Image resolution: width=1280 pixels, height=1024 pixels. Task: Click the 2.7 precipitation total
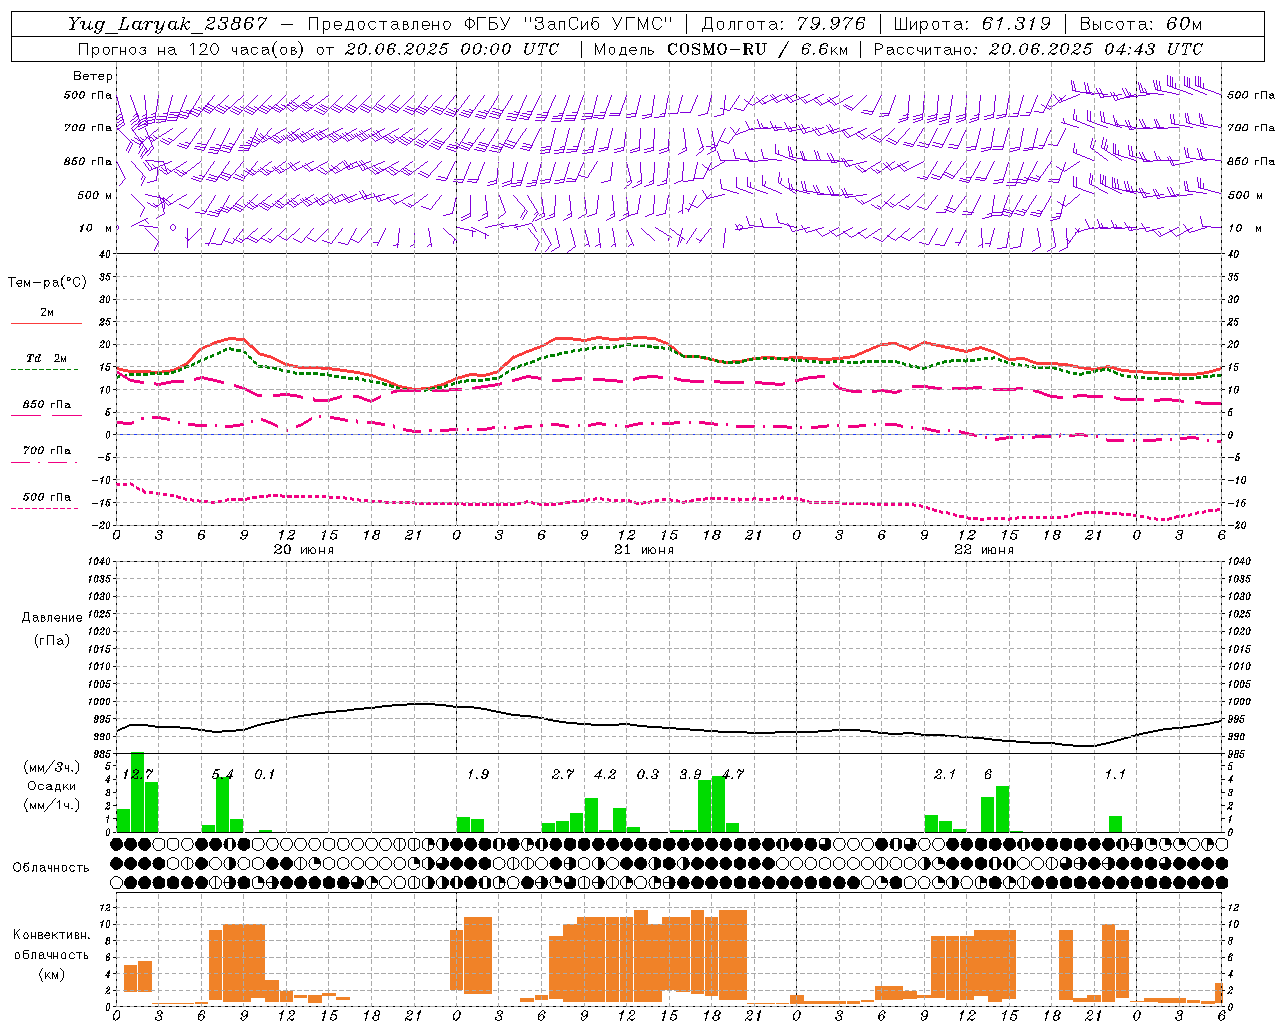click(563, 774)
